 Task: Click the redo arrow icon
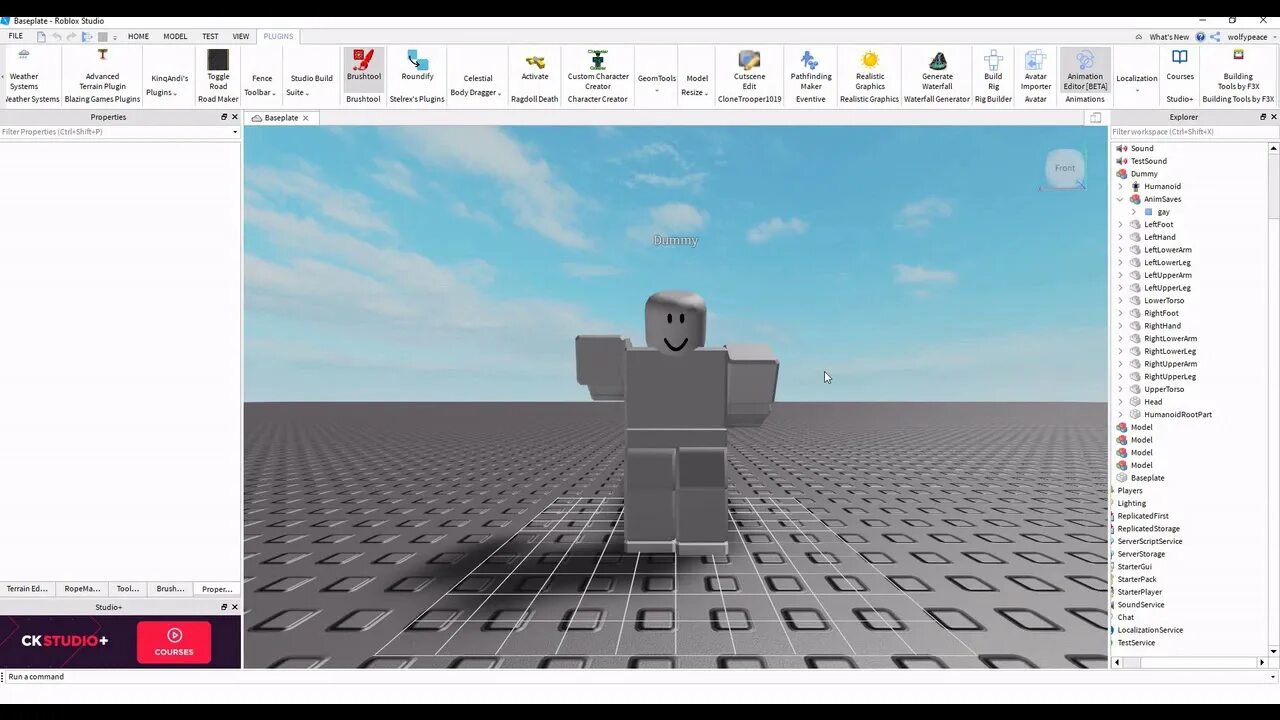point(72,37)
